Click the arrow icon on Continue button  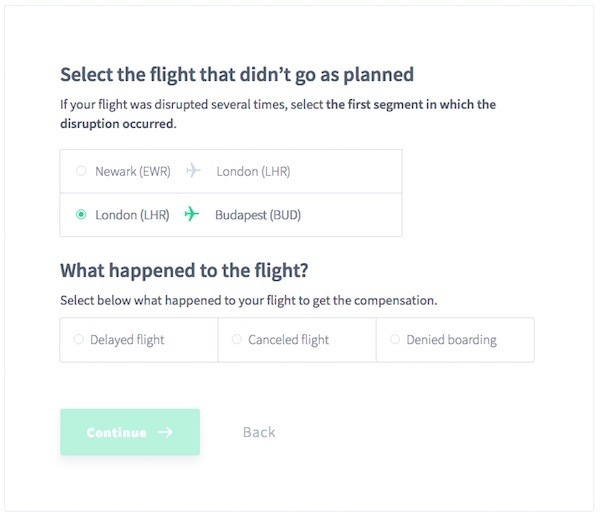click(x=165, y=432)
